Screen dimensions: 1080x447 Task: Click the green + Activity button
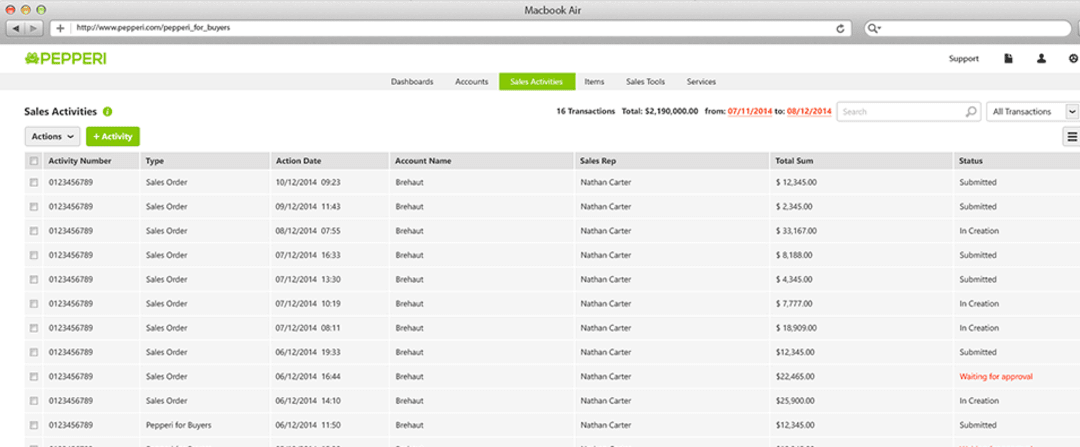(x=112, y=136)
